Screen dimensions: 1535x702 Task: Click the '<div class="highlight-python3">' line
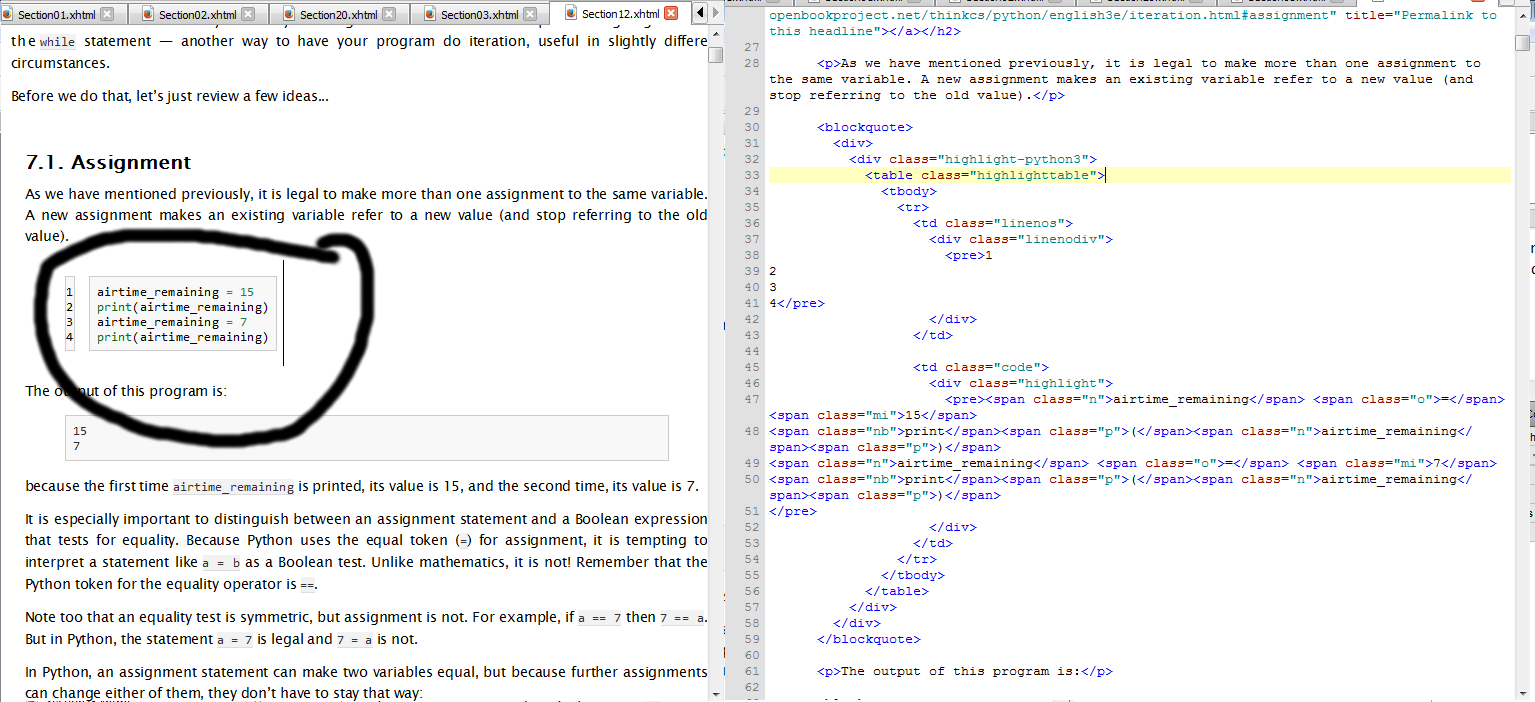click(x=973, y=159)
